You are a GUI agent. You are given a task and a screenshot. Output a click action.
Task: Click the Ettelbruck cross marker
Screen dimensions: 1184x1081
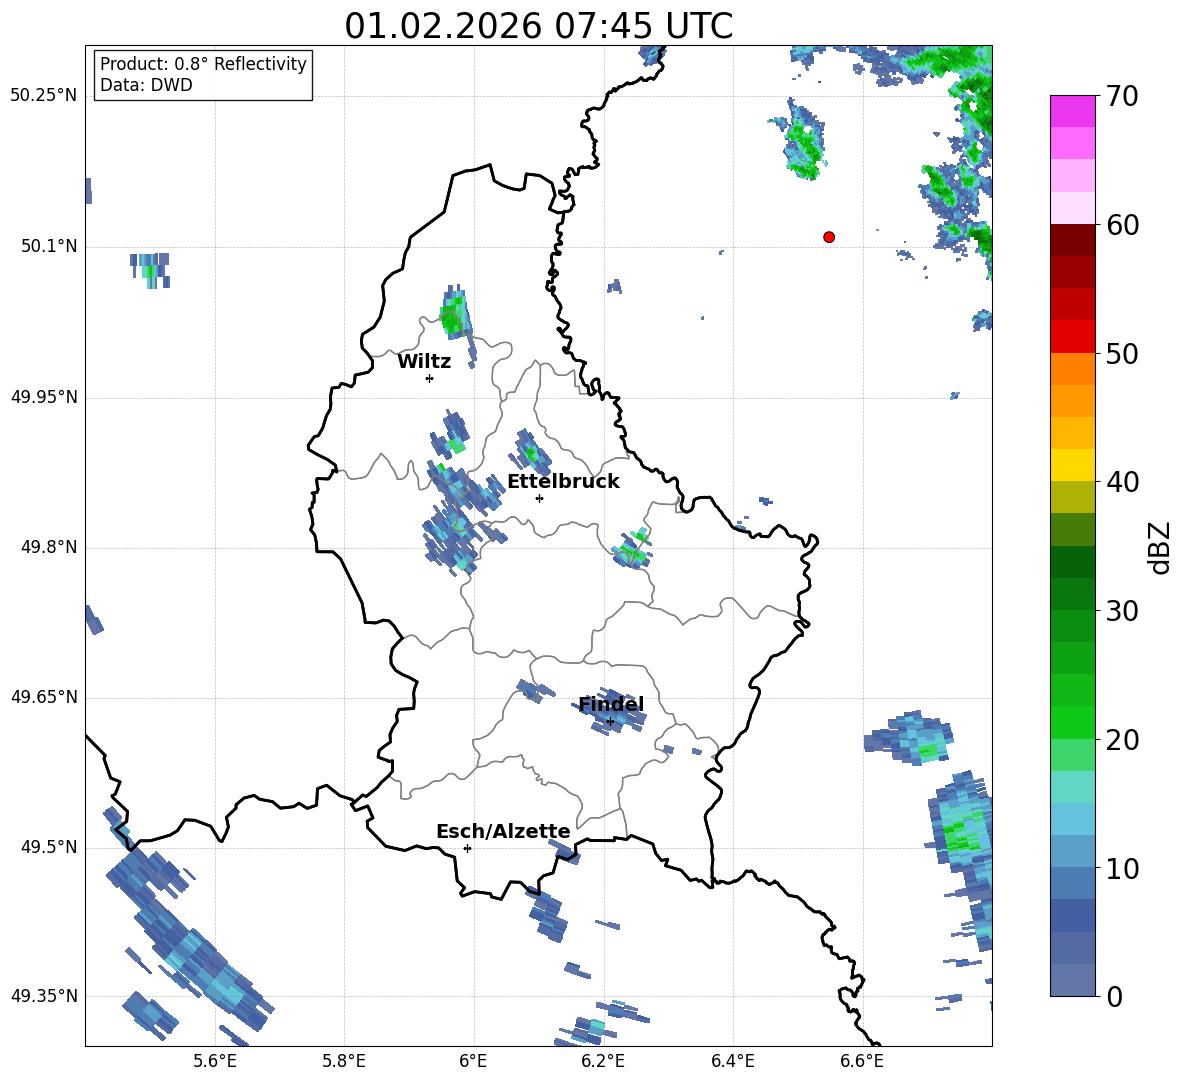coord(539,498)
